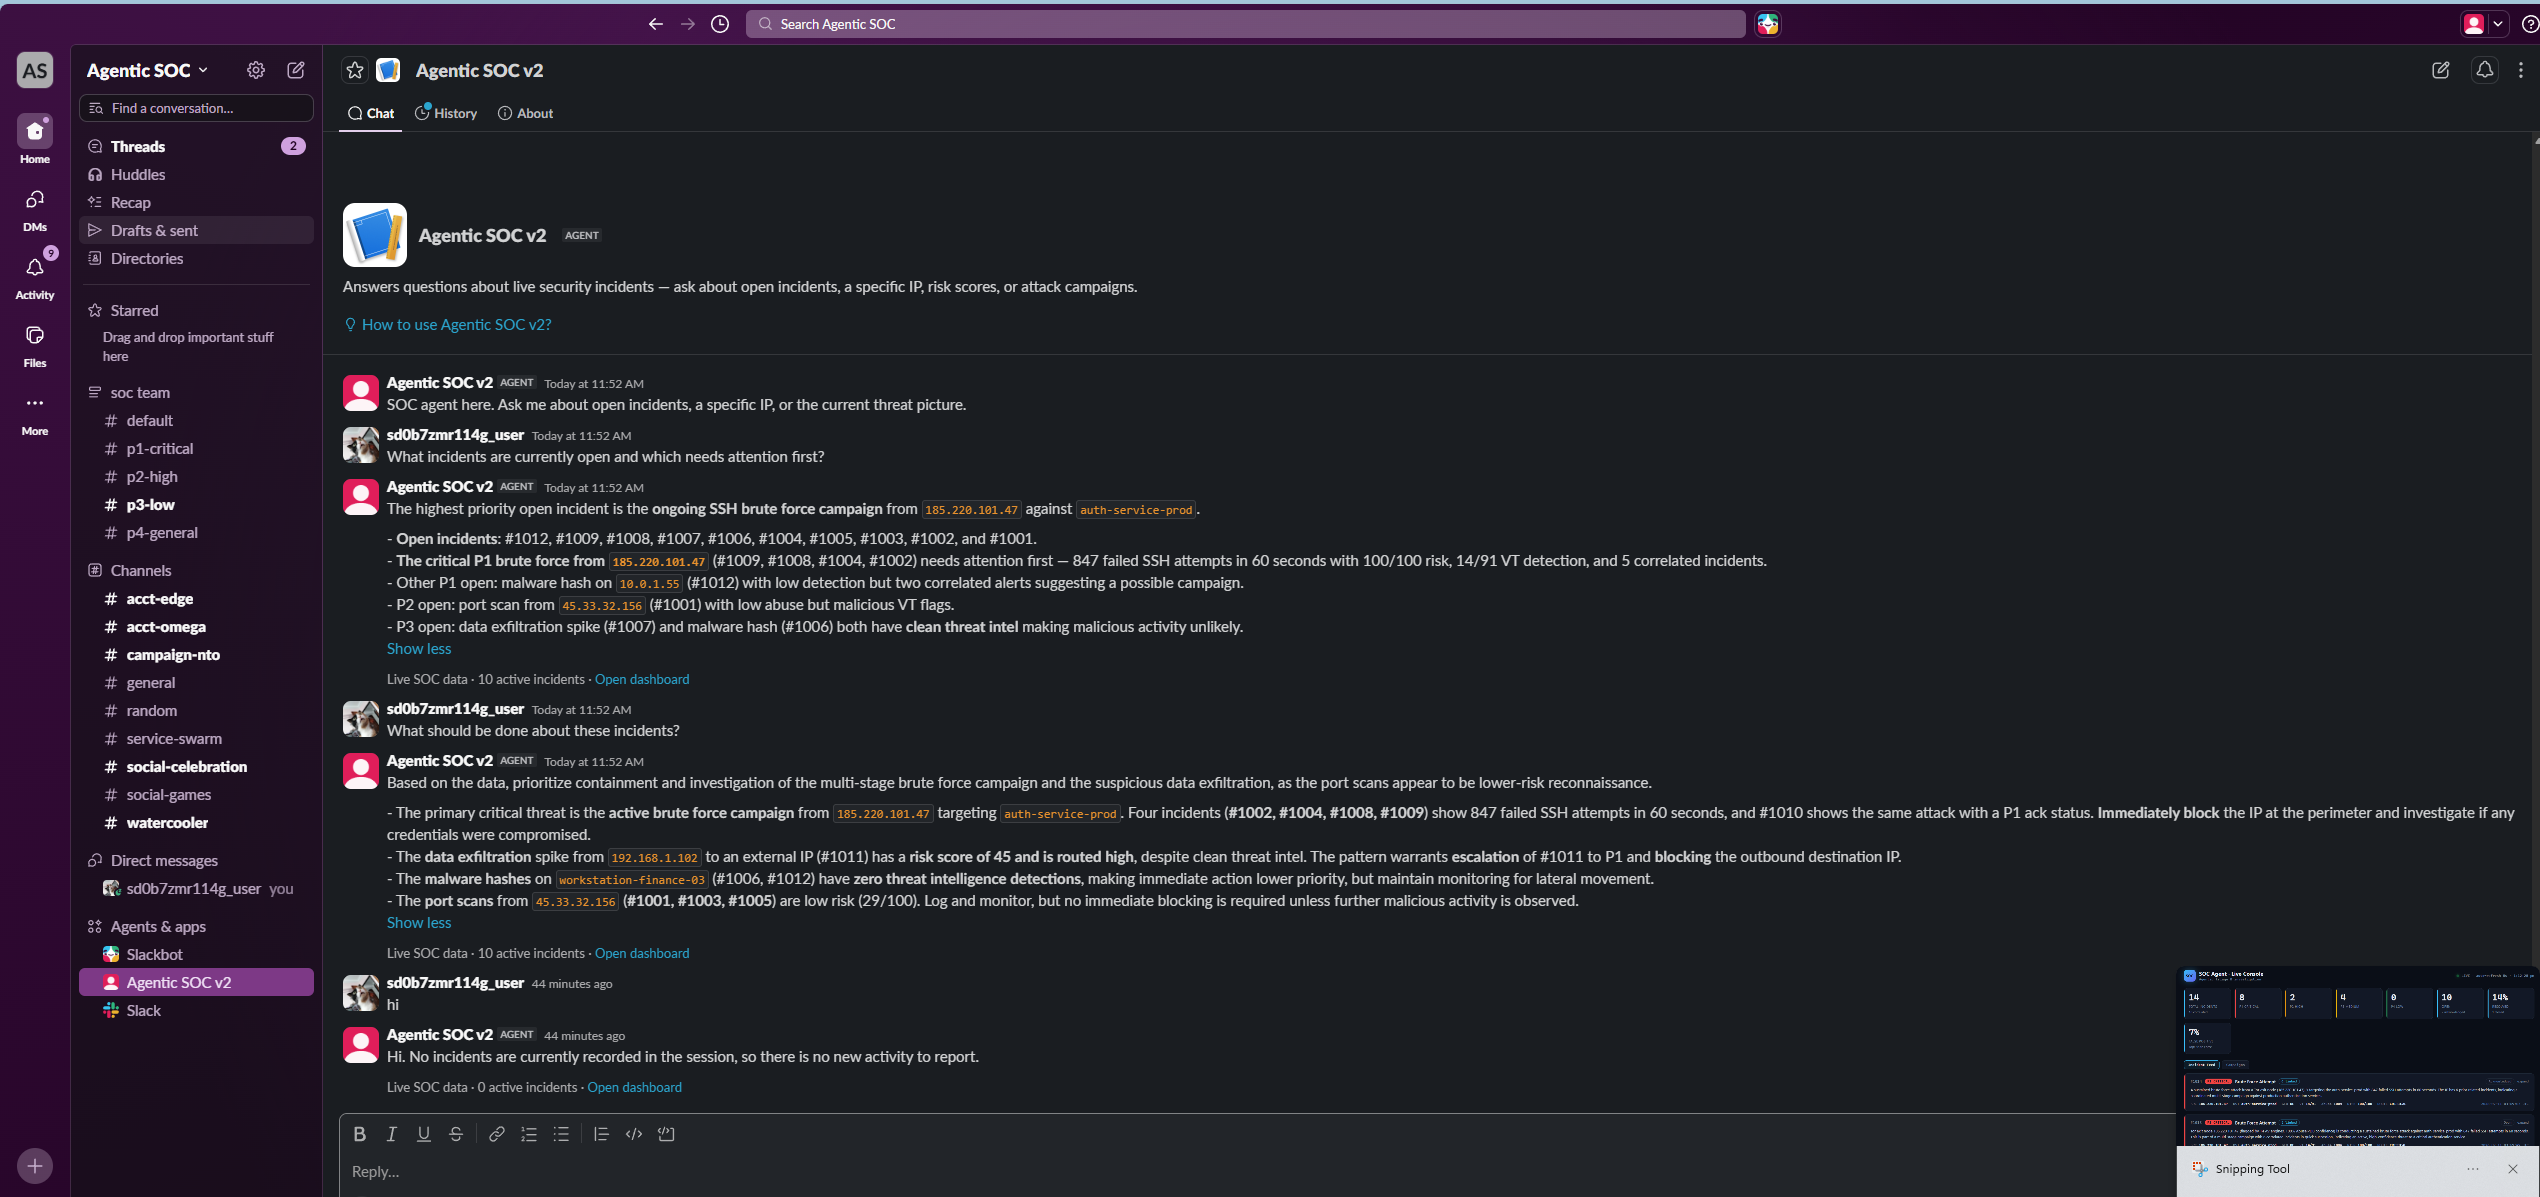This screenshot has width=2540, height=1197.
Task: Dismiss the Snipping Tool notification
Action: point(2513,1169)
